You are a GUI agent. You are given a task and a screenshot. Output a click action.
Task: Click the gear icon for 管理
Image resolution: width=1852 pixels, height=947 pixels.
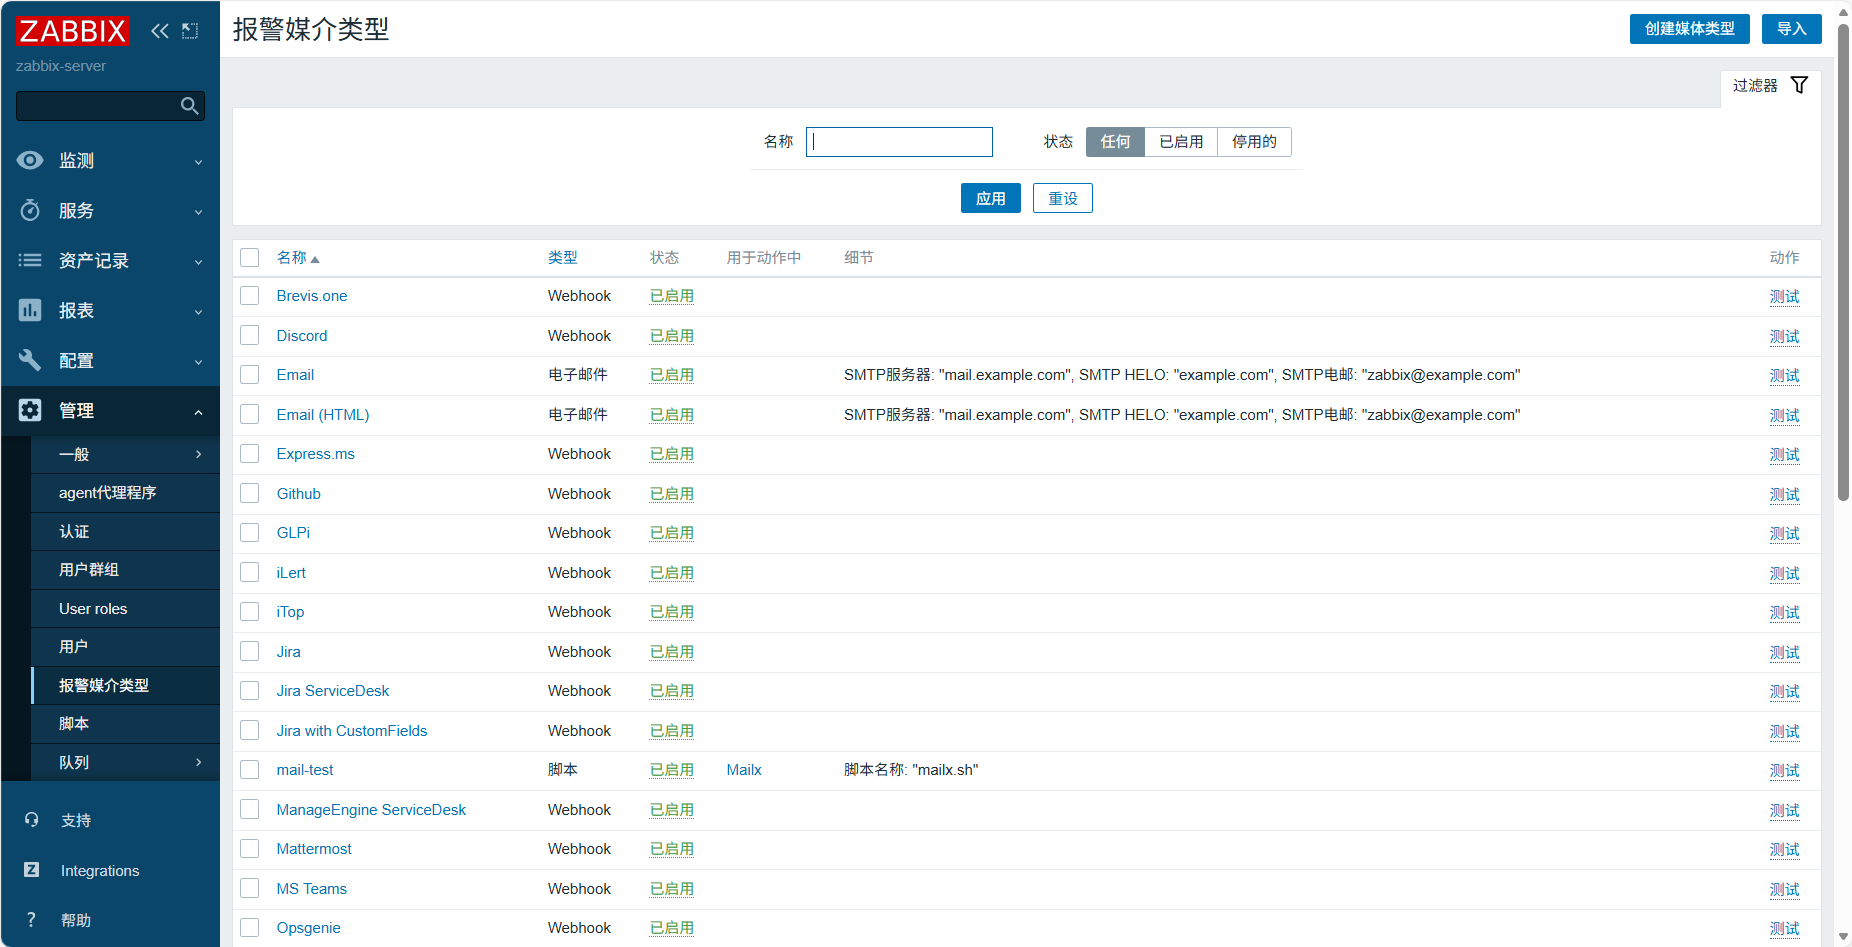tap(30, 410)
